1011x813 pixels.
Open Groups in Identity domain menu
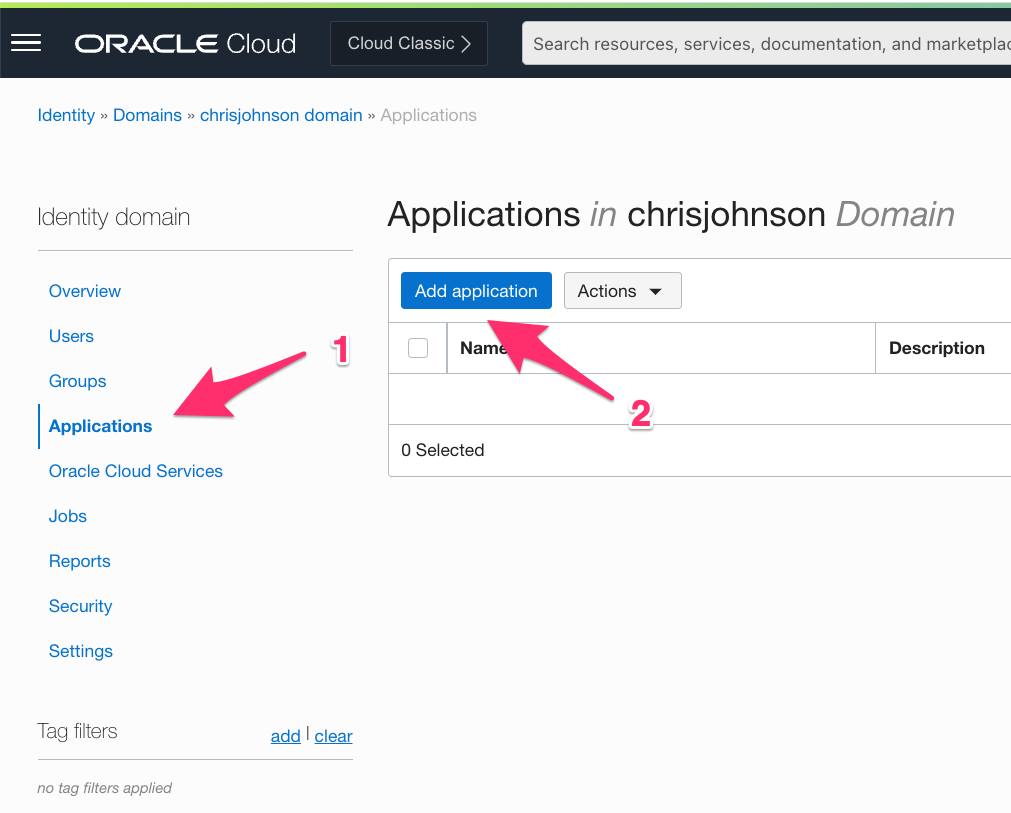pyautogui.click(x=77, y=381)
